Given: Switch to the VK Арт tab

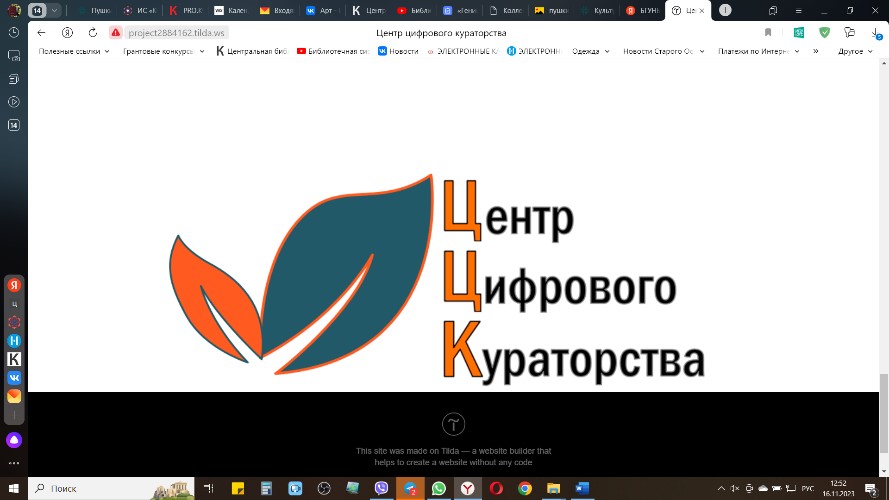Looking at the screenshot, I should point(323,10).
